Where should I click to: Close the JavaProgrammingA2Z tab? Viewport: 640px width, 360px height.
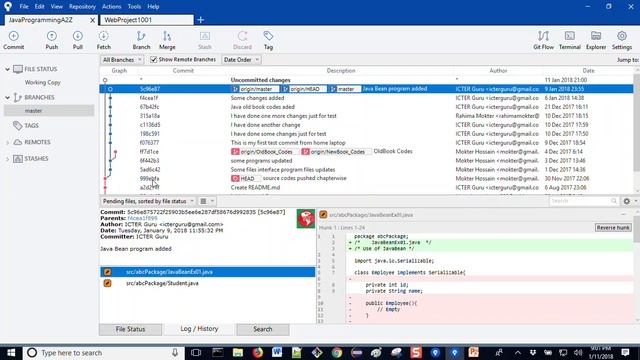coord(92,20)
